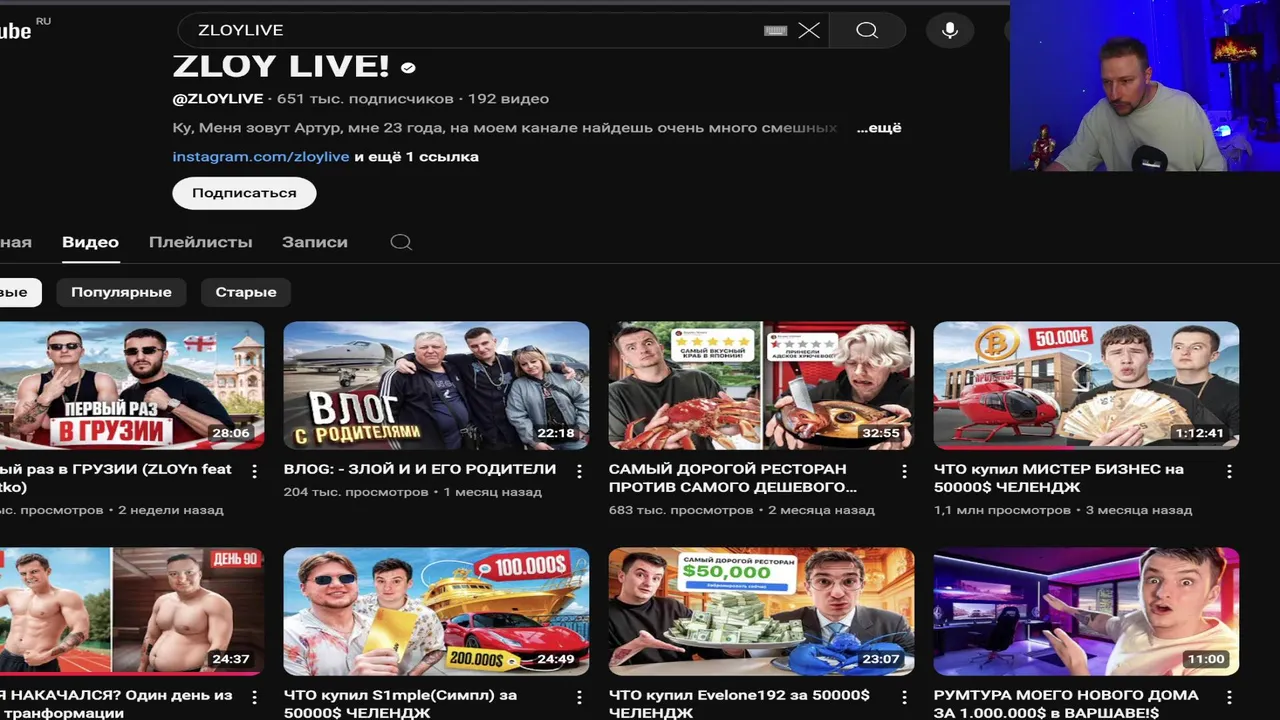
Task: Click '1,1 млн просмотров' under МИСТЕР БИЗНЕС
Action: click(x=1002, y=510)
